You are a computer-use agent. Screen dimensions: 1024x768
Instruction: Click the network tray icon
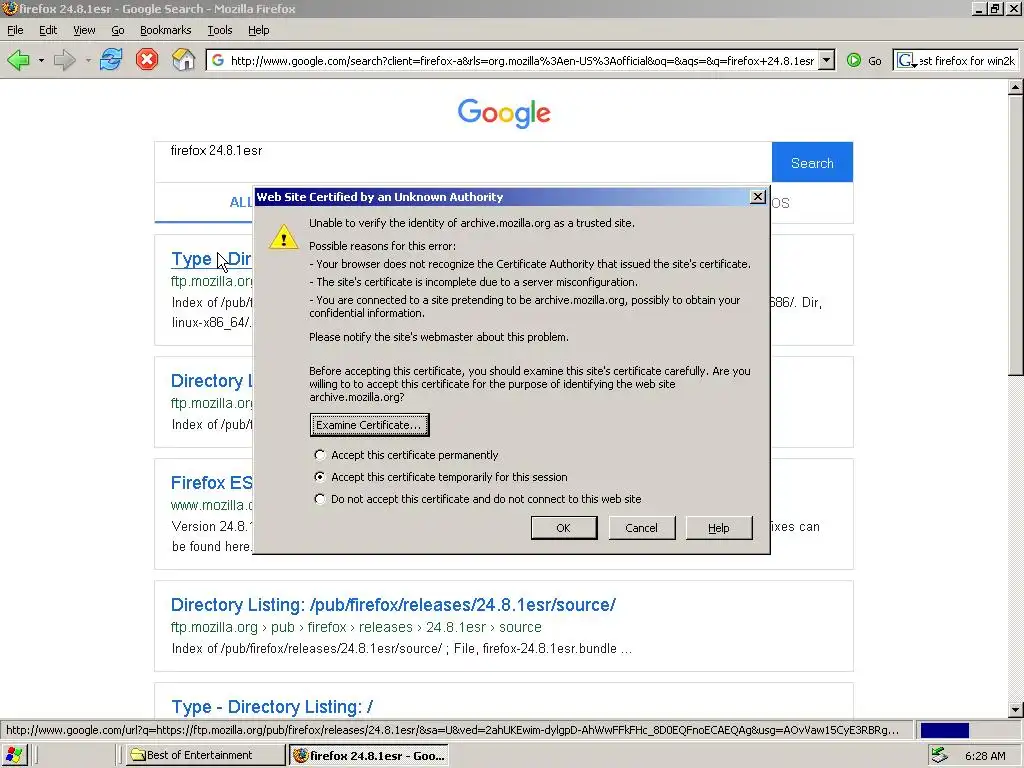pos(939,756)
